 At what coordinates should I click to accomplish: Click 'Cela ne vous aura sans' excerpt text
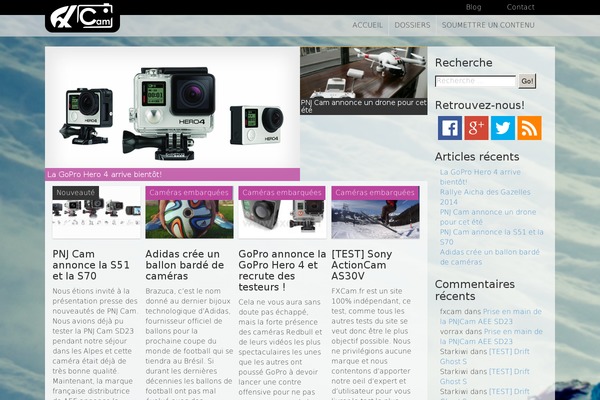point(279,302)
